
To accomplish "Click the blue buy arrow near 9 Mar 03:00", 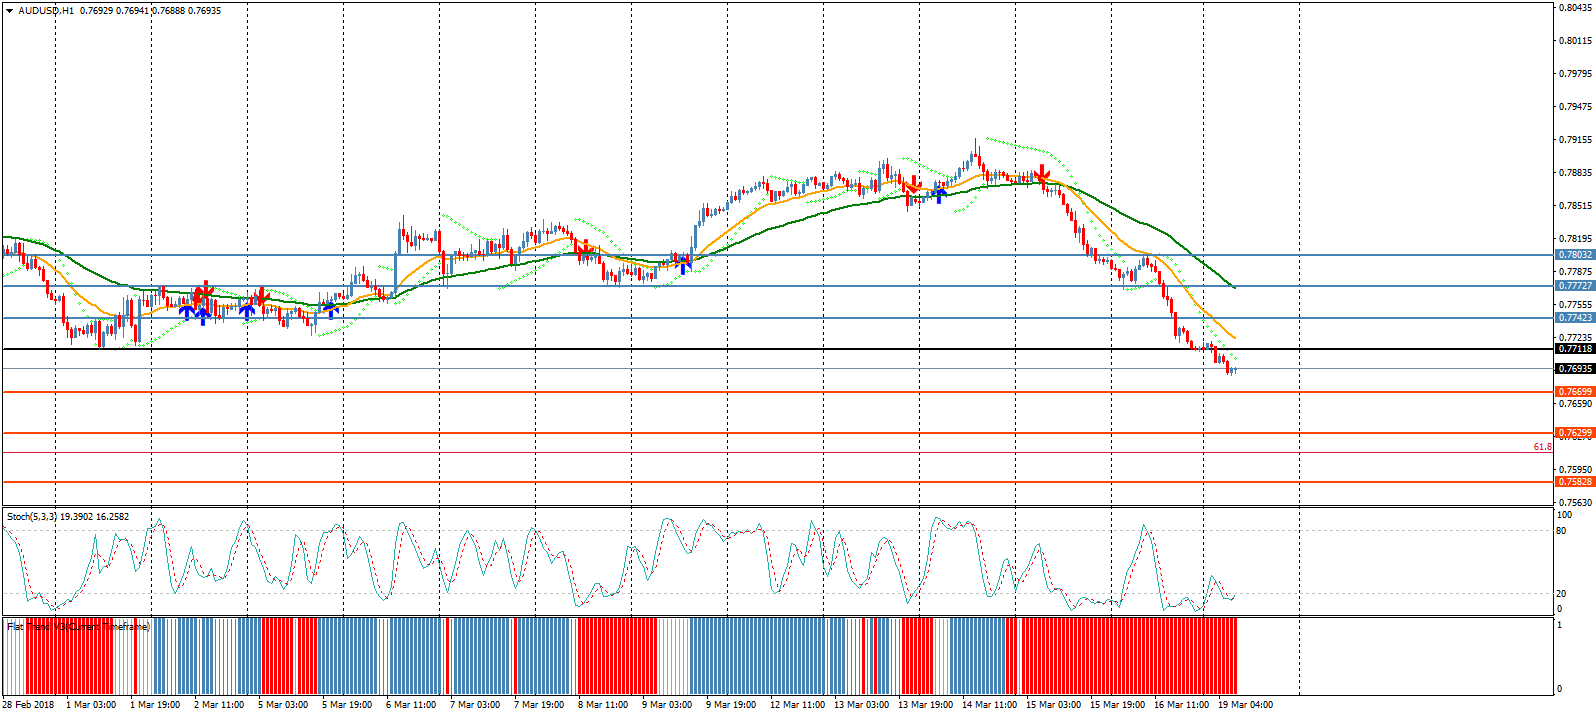I will 684,265.
